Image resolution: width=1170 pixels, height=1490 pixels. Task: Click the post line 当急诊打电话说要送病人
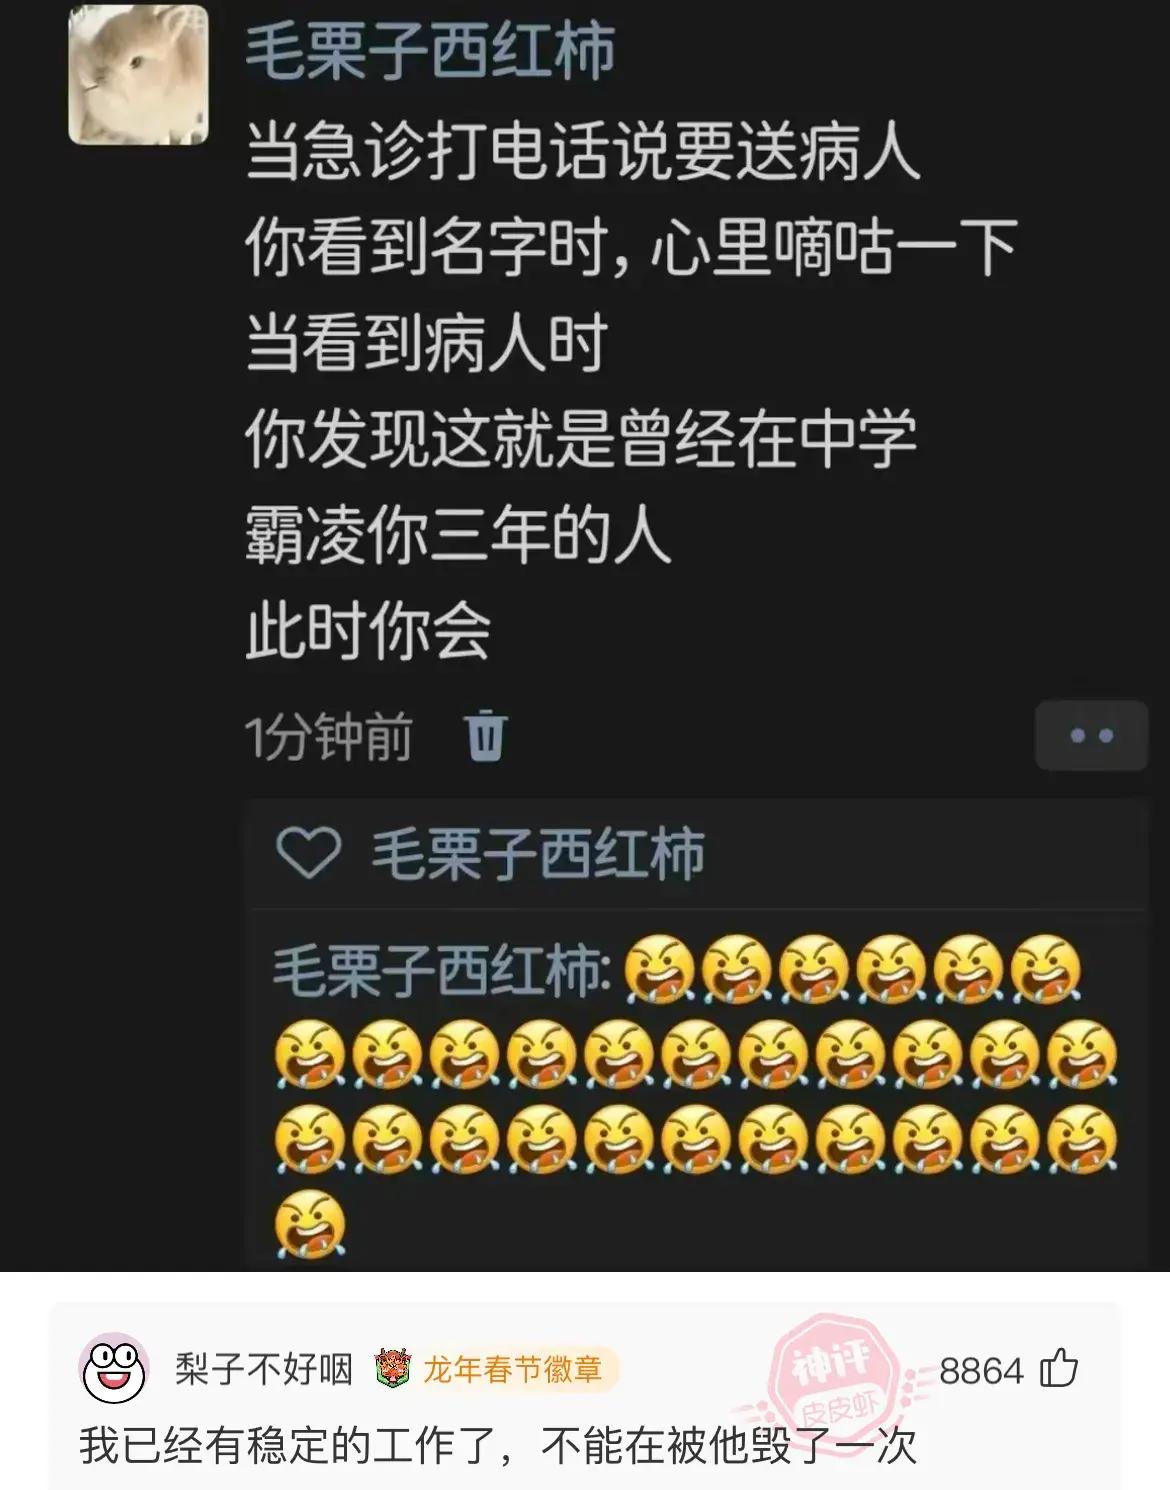(x=583, y=153)
